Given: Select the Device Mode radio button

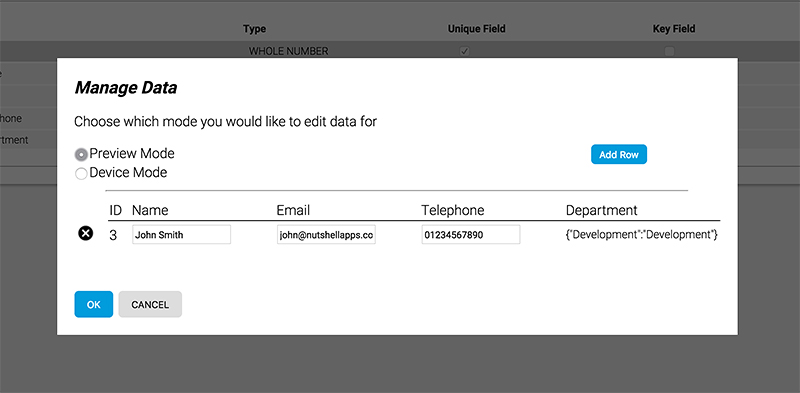Looking at the screenshot, I should pyautogui.click(x=81, y=174).
